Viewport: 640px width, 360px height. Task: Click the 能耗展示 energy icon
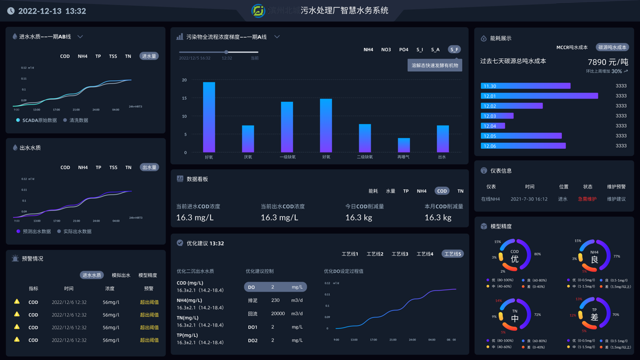484,38
